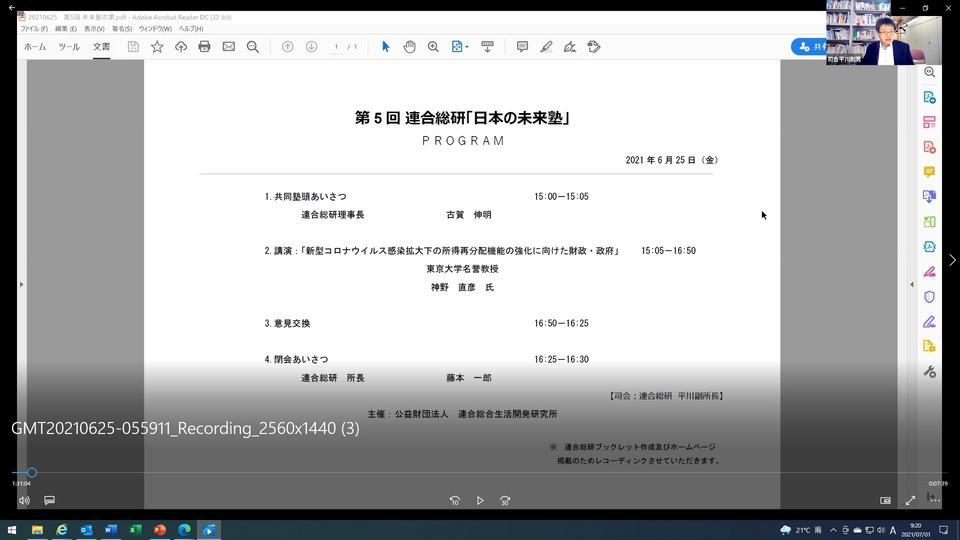The height and width of the screenshot is (540, 960).
Task: Click the blue share button
Action: (809, 47)
